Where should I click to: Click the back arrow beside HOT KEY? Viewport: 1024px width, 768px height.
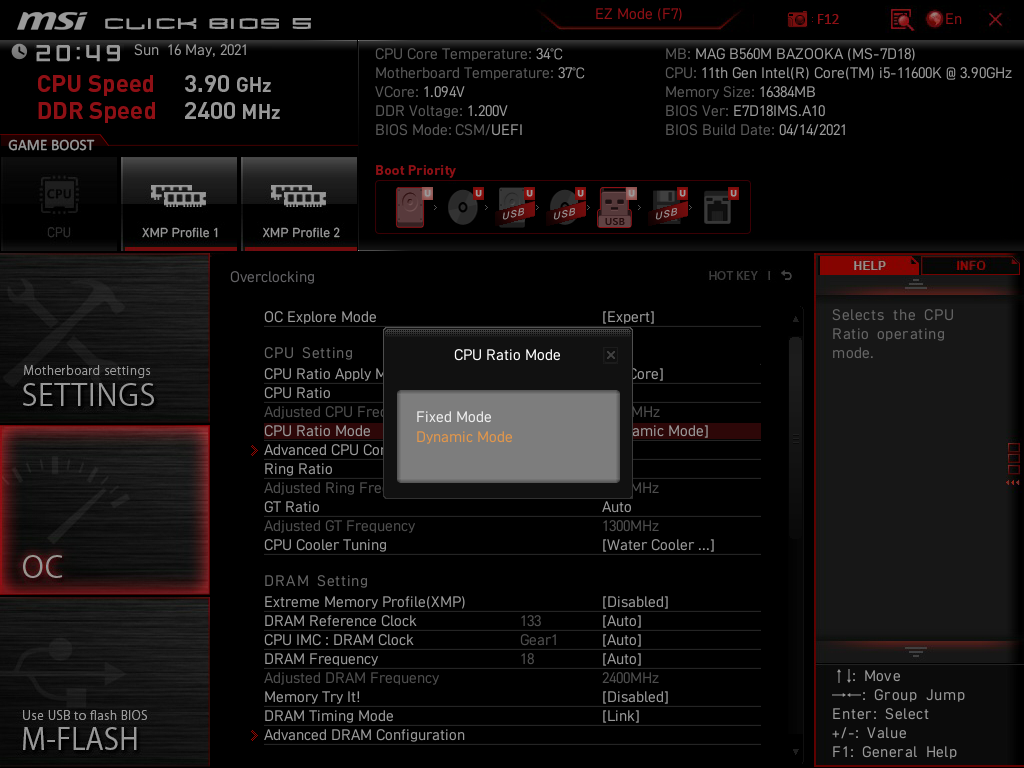tap(787, 276)
